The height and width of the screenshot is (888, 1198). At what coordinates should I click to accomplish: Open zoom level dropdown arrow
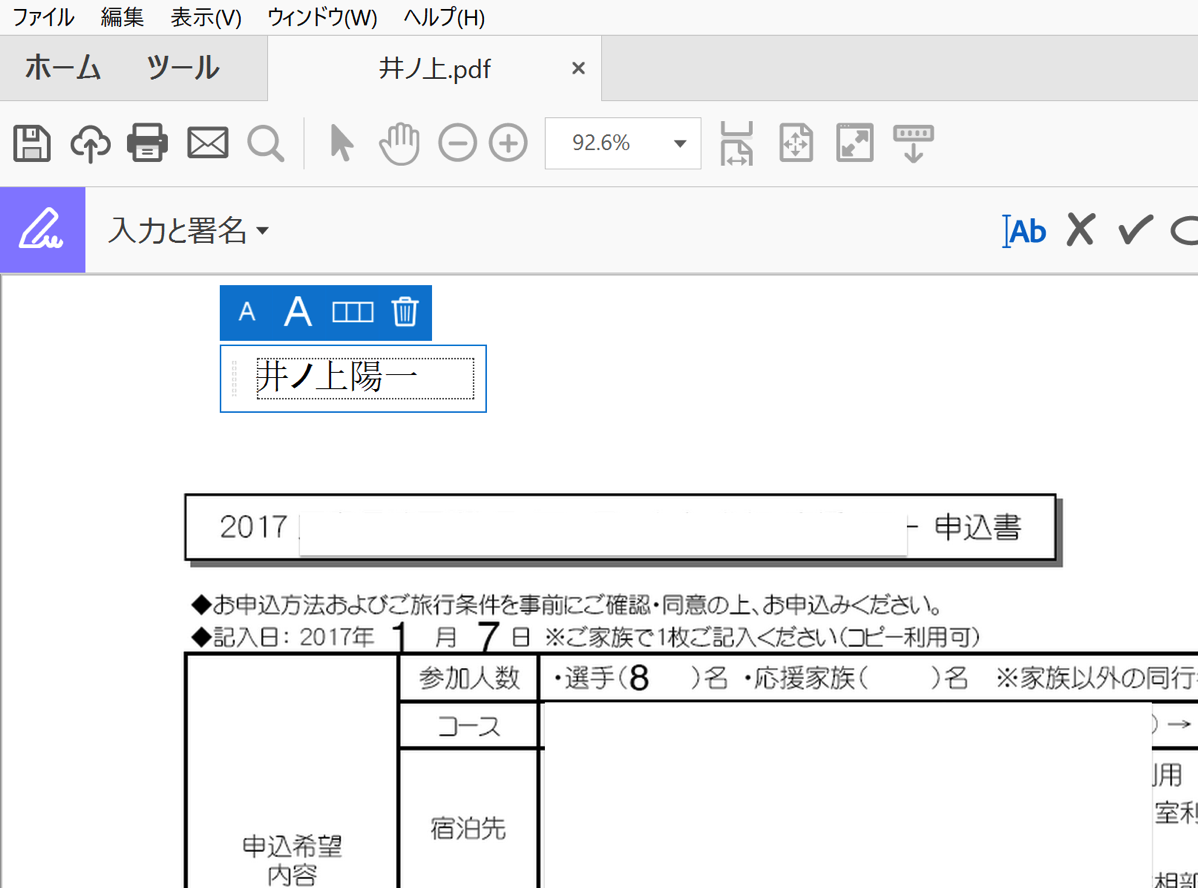click(x=679, y=143)
